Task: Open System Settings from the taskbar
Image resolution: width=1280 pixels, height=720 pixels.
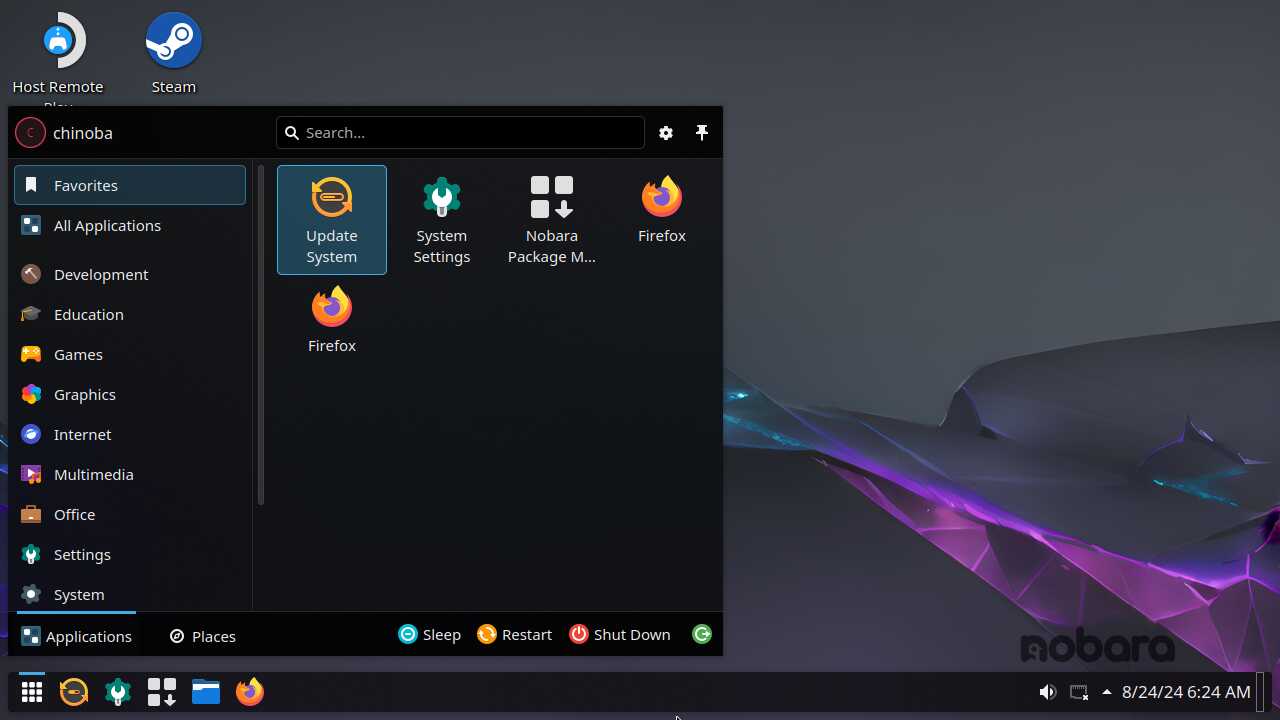Action: tap(118, 691)
